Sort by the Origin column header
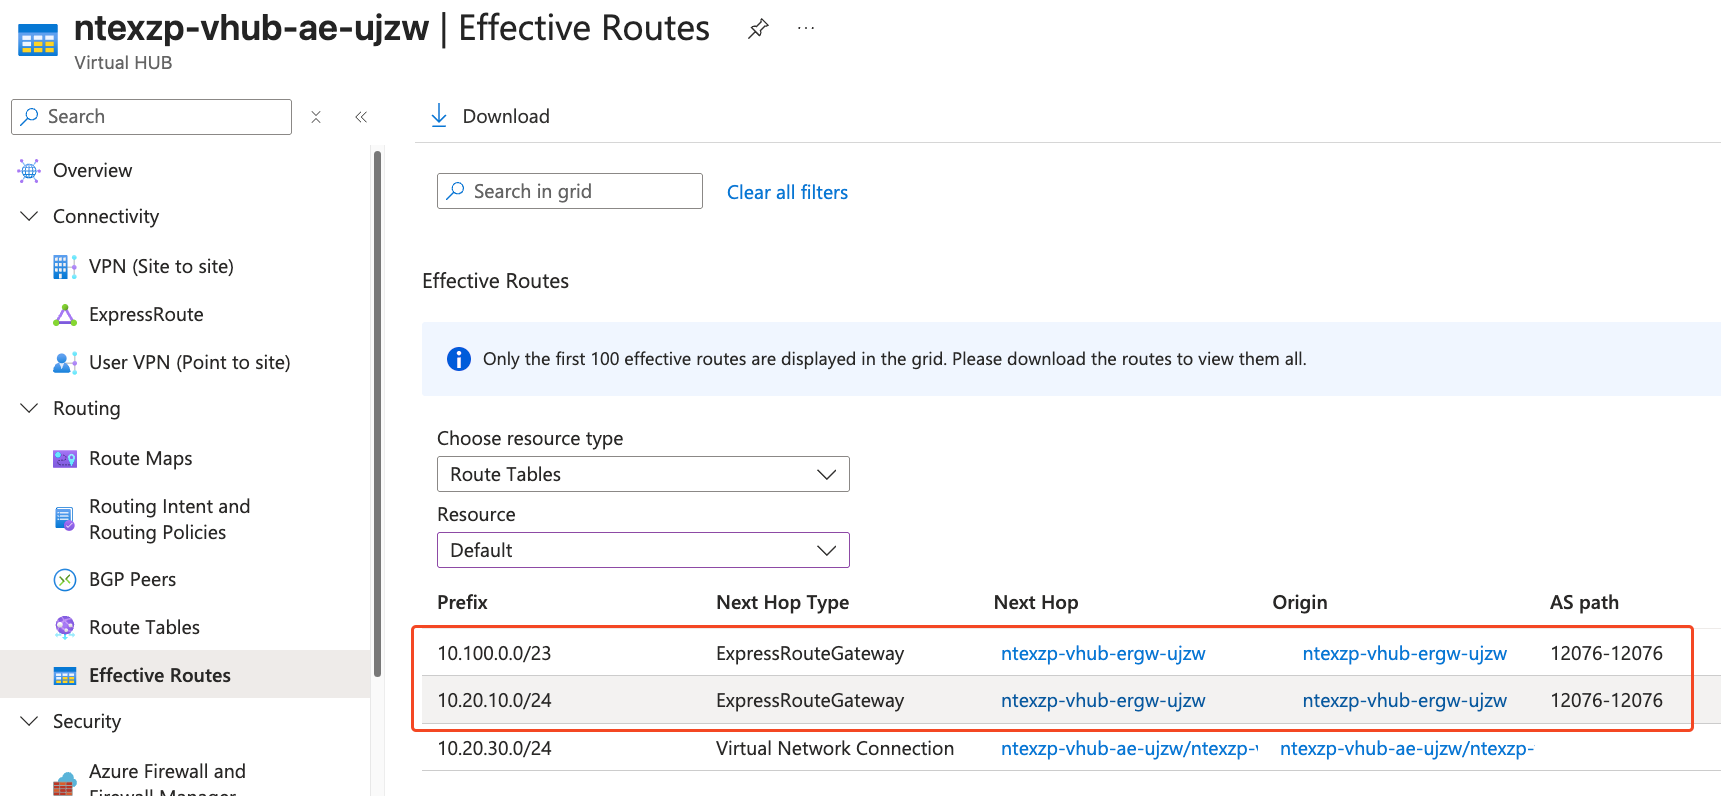 point(1300,603)
